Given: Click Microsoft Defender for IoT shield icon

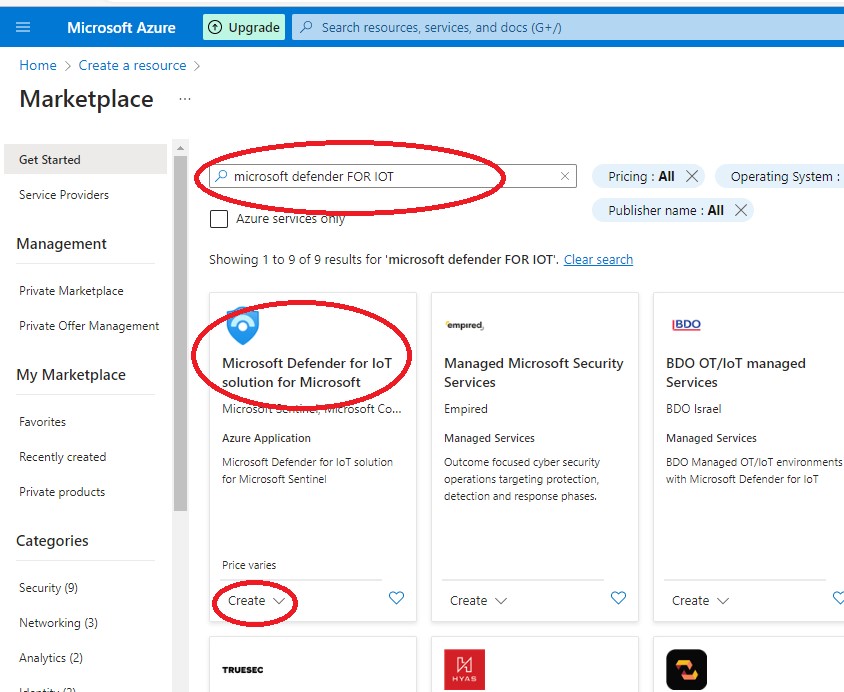Looking at the screenshot, I should 243,325.
